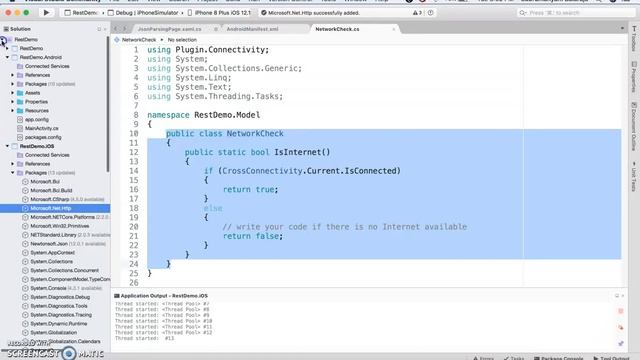This screenshot has width=640, height=360.
Task: Collapse the RestDemo.iOS project node
Action: point(7,146)
